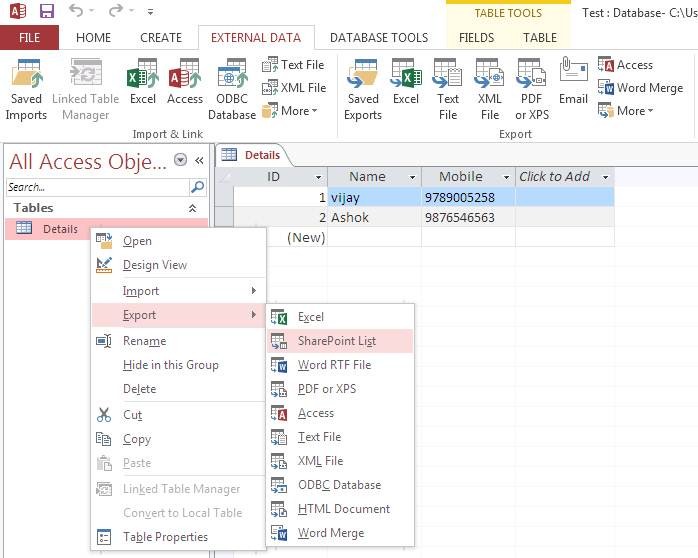Import a Text File from the ribbon

point(293,65)
